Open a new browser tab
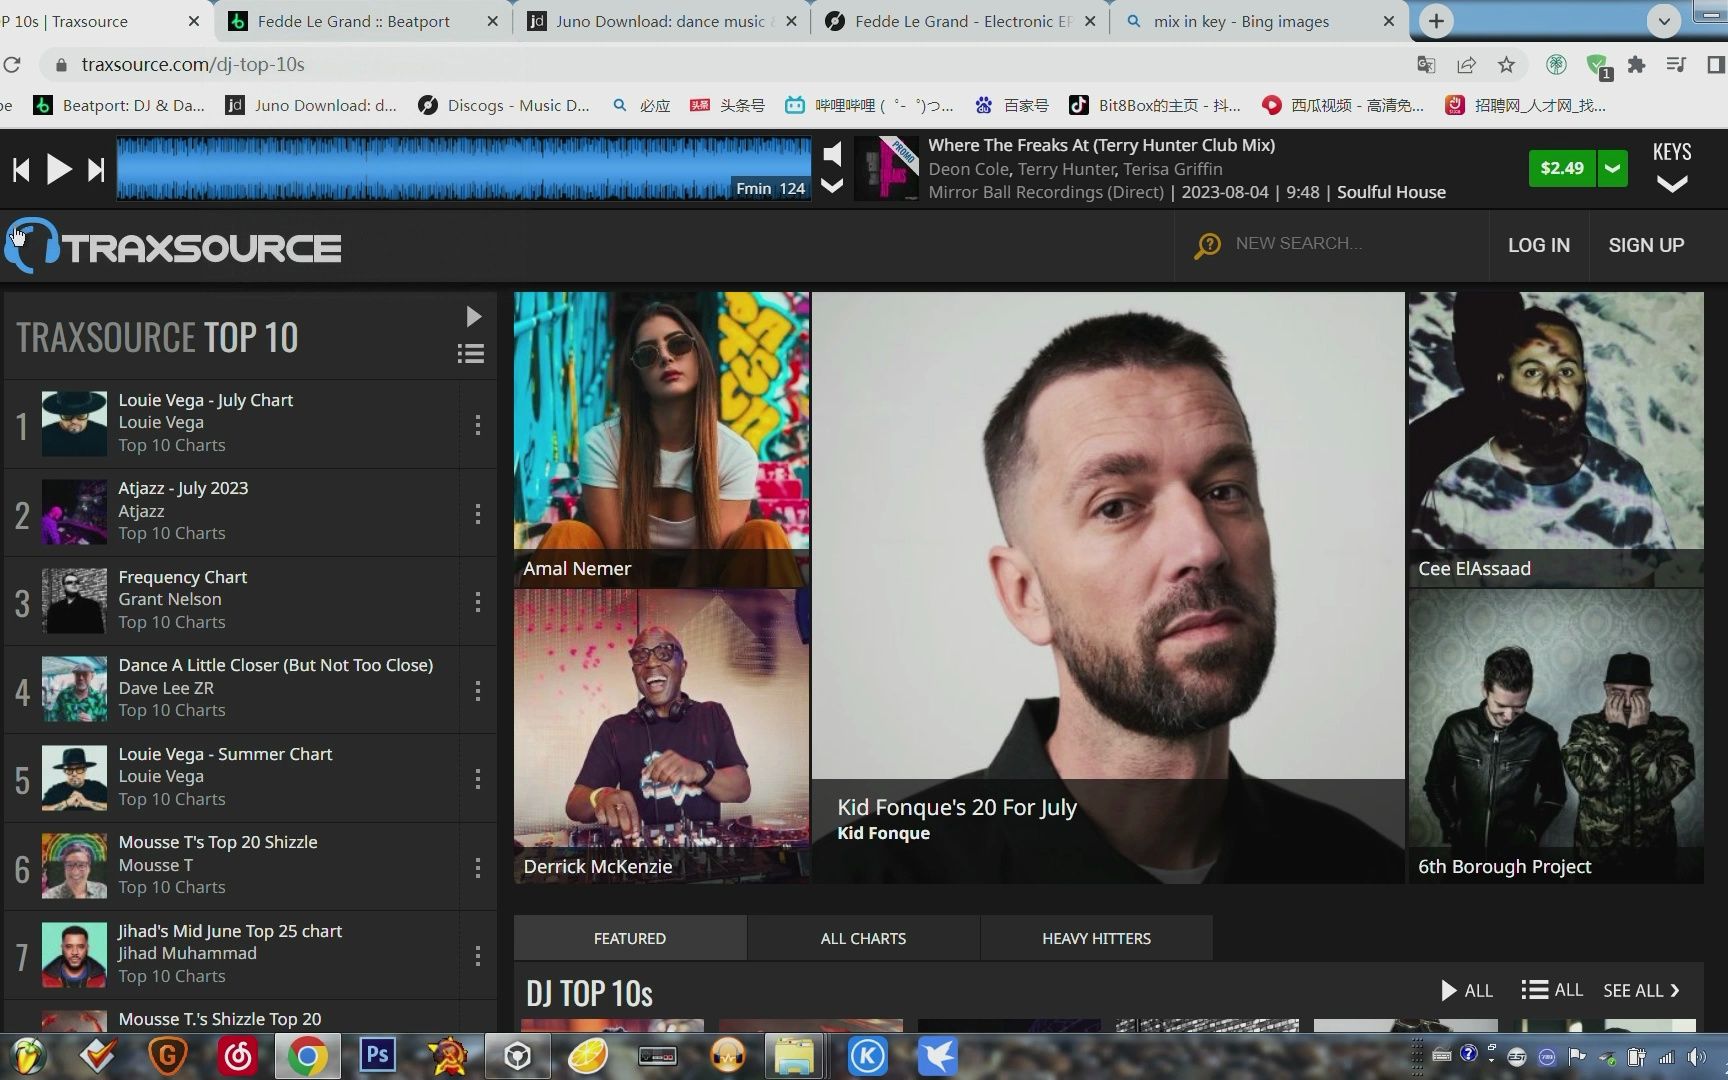This screenshot has width=1728, height=1080. 1436,21
